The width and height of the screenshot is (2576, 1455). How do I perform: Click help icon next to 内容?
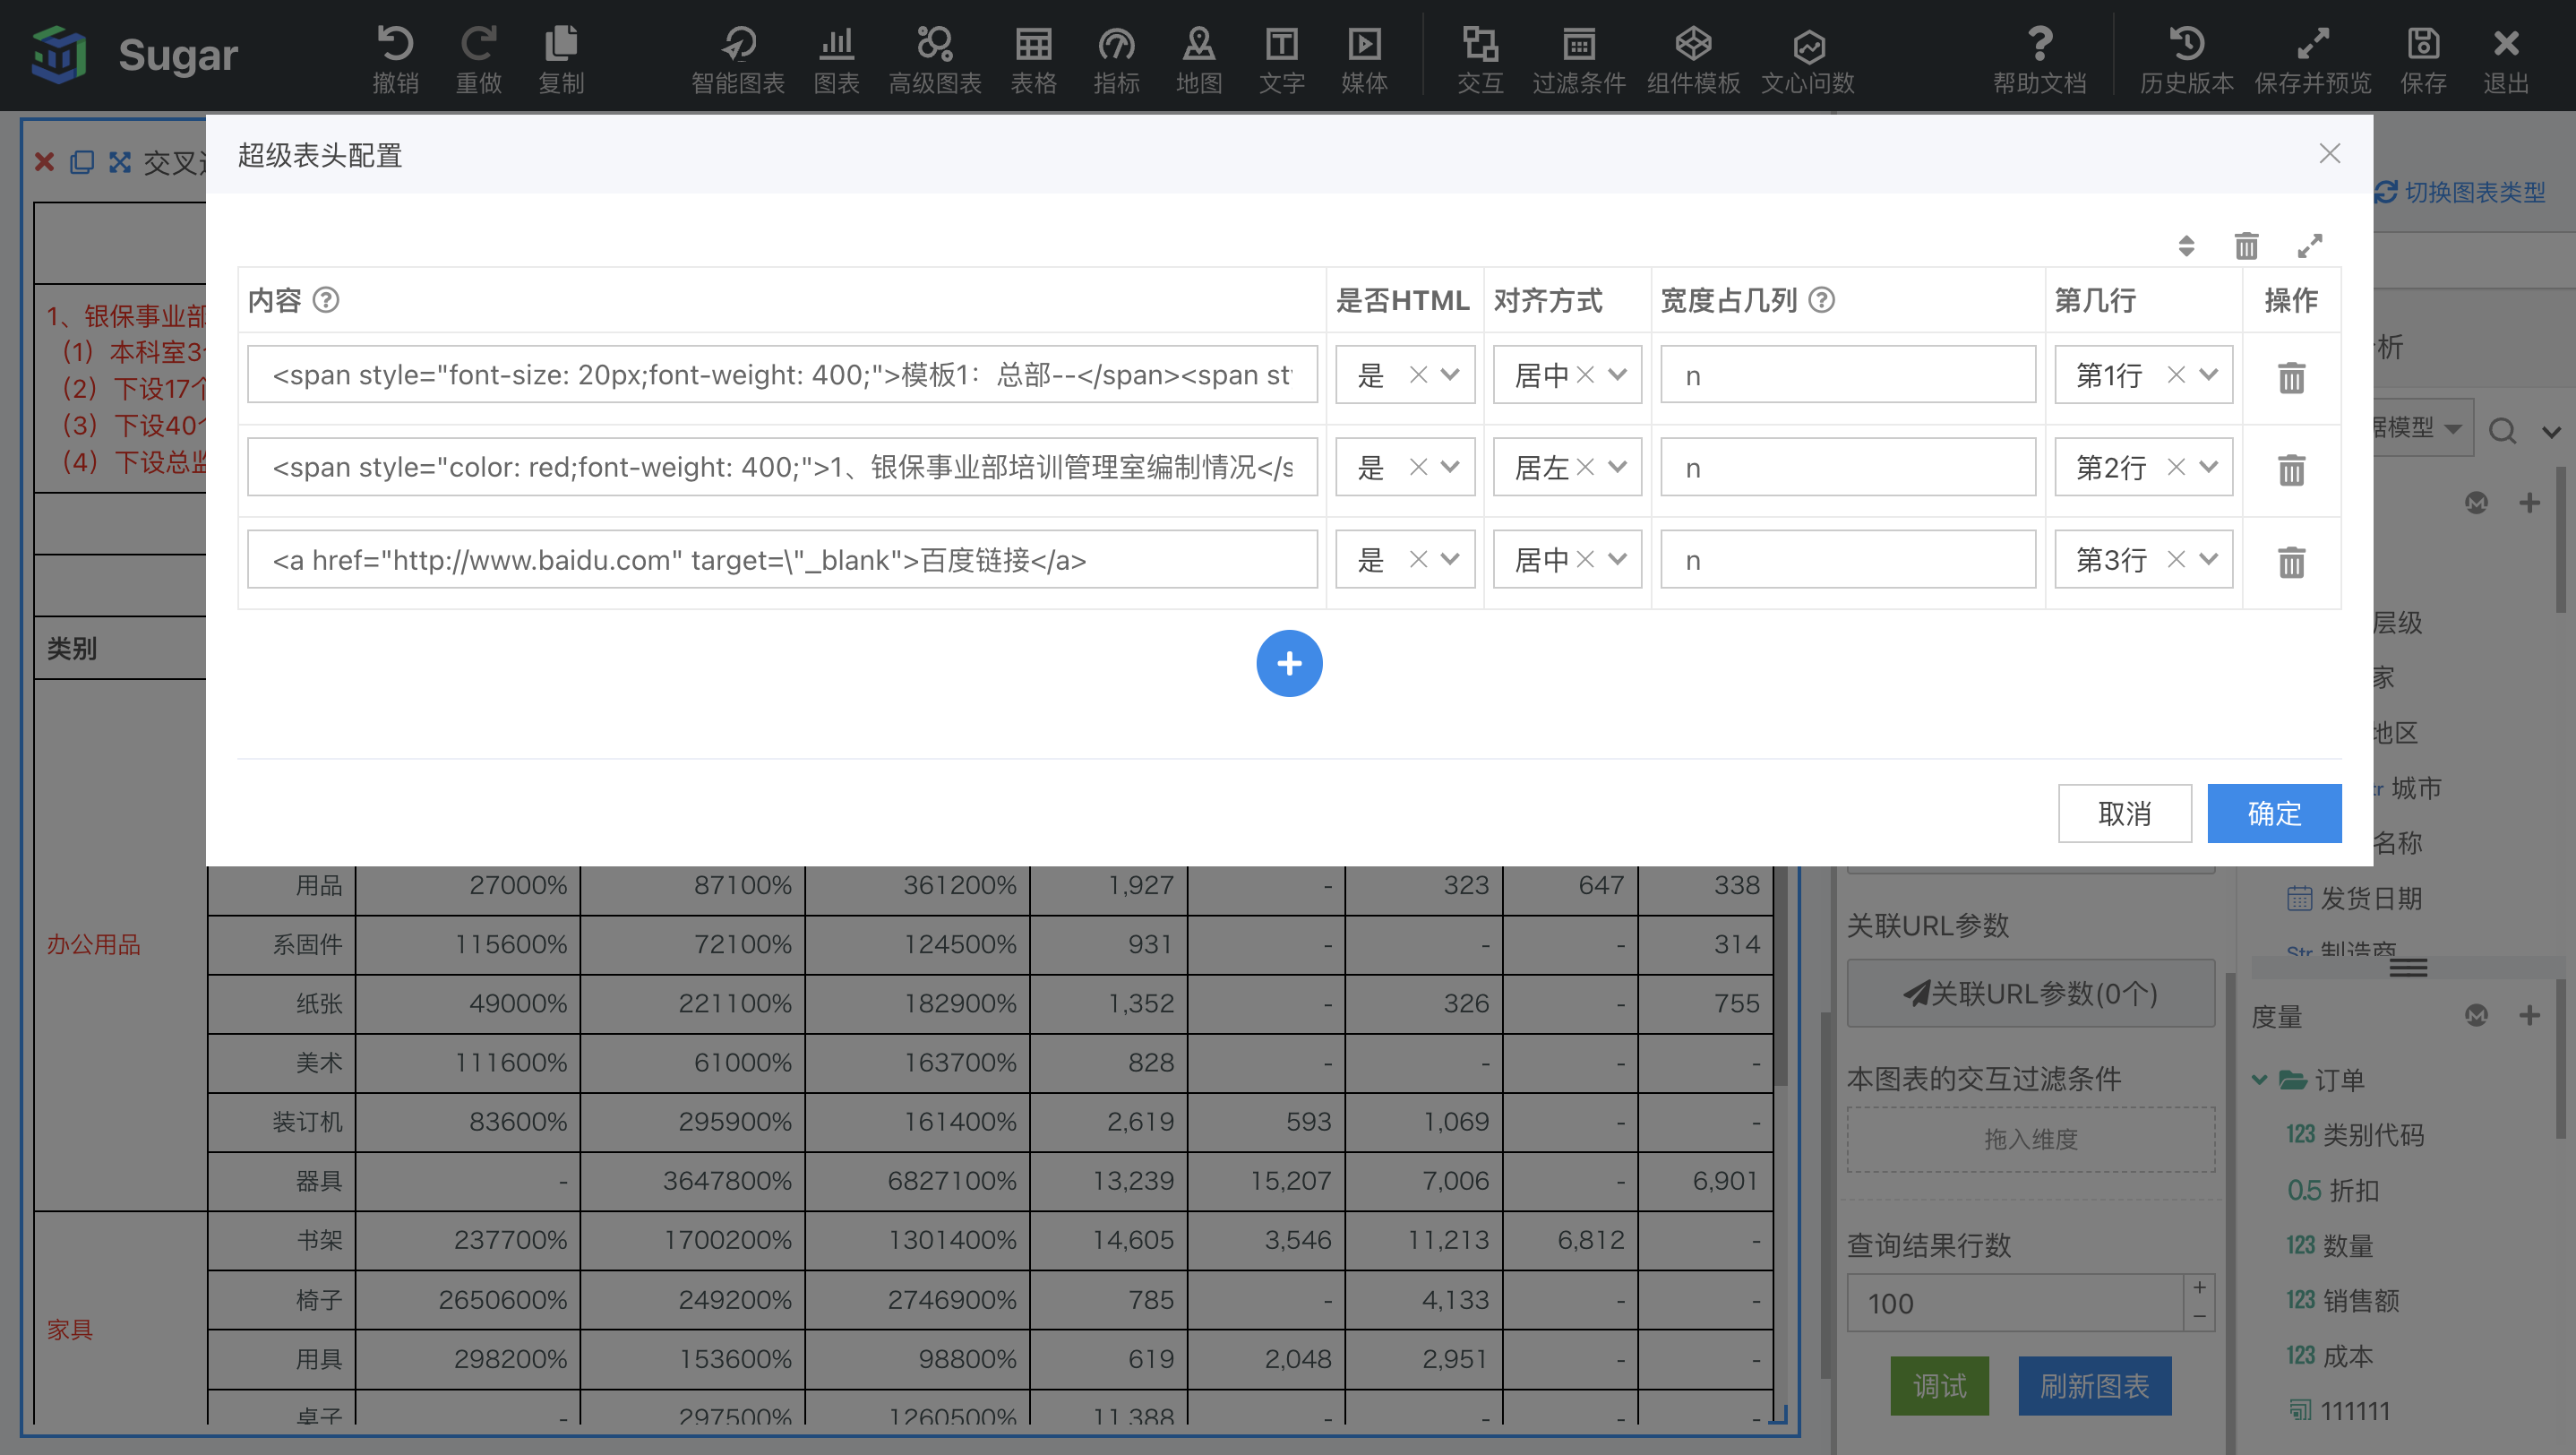click(326, 300)
